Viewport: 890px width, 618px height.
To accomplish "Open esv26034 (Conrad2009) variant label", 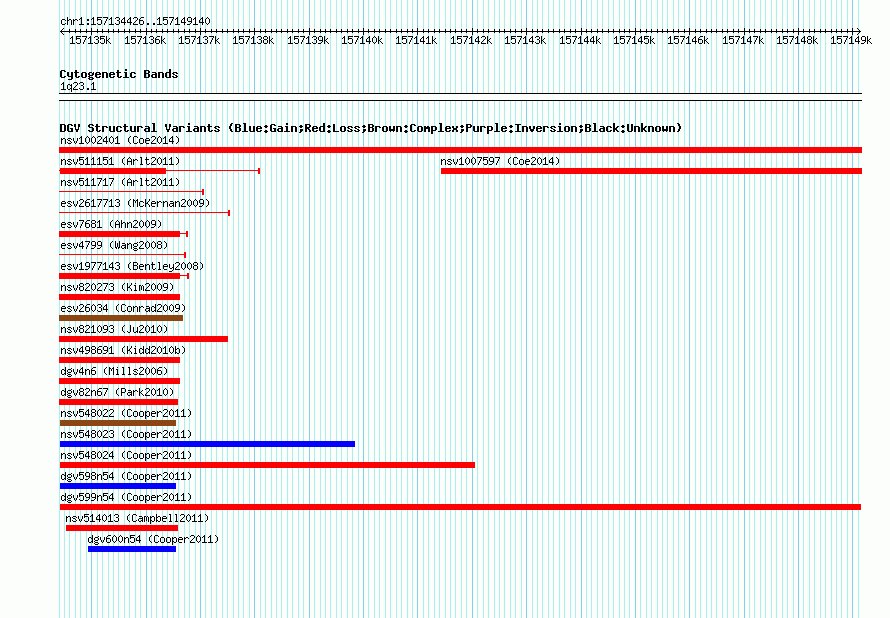I will point(123,308).
